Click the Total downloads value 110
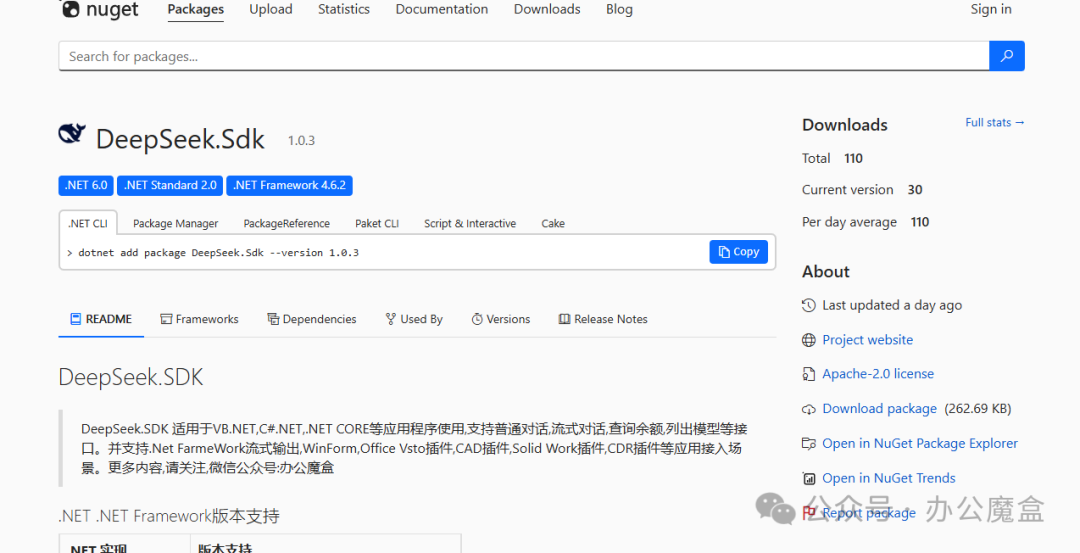The image size is (1080, 553). click(853, 158)
